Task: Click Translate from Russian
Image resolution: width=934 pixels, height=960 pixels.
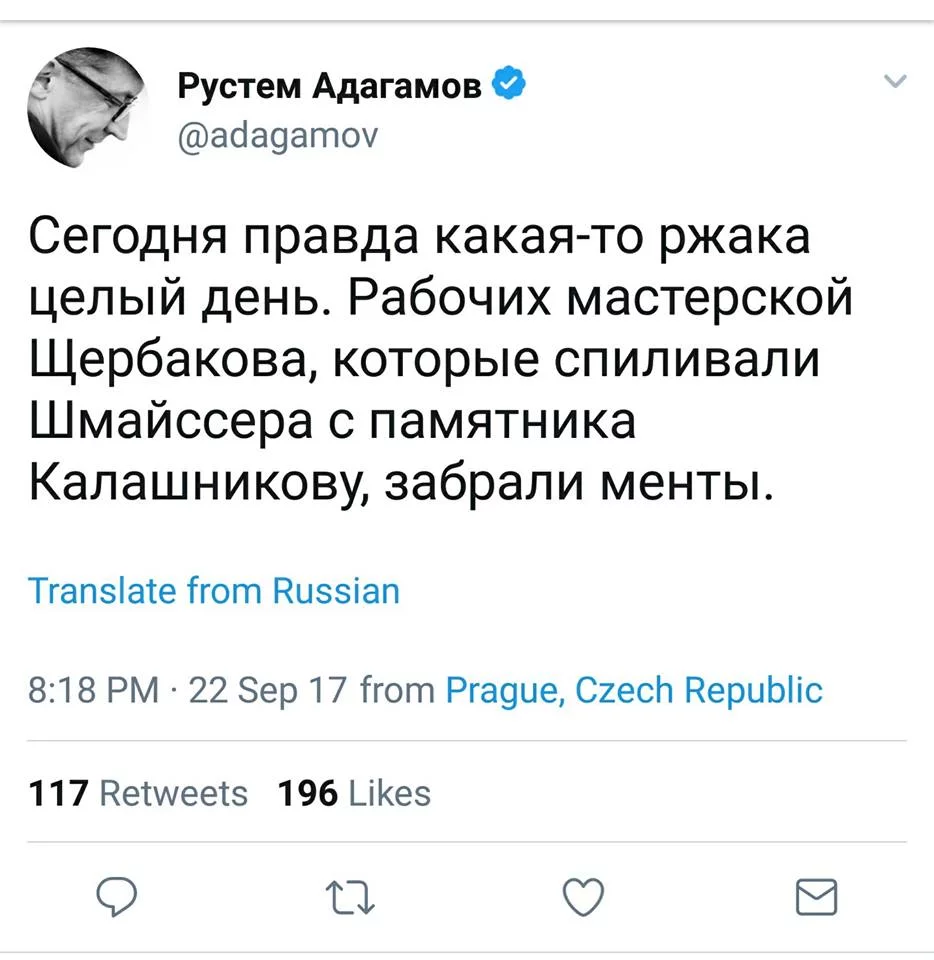Action: (214, 591)
